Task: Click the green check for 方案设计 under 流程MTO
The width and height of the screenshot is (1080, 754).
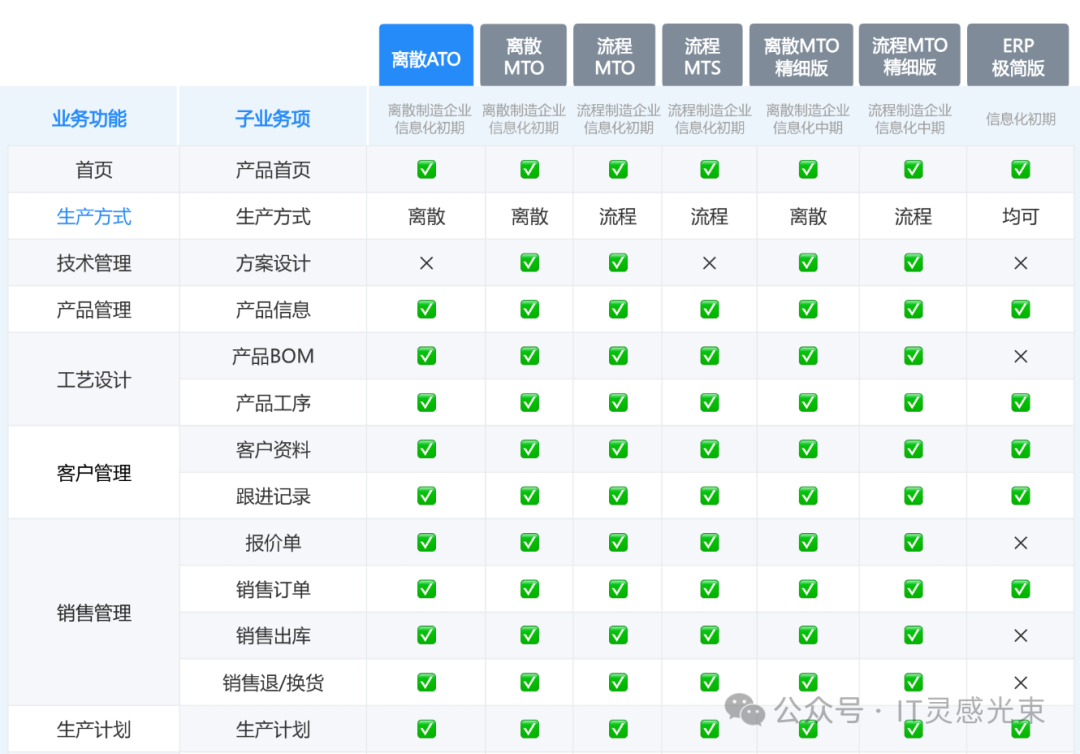Action: (618, 263)
